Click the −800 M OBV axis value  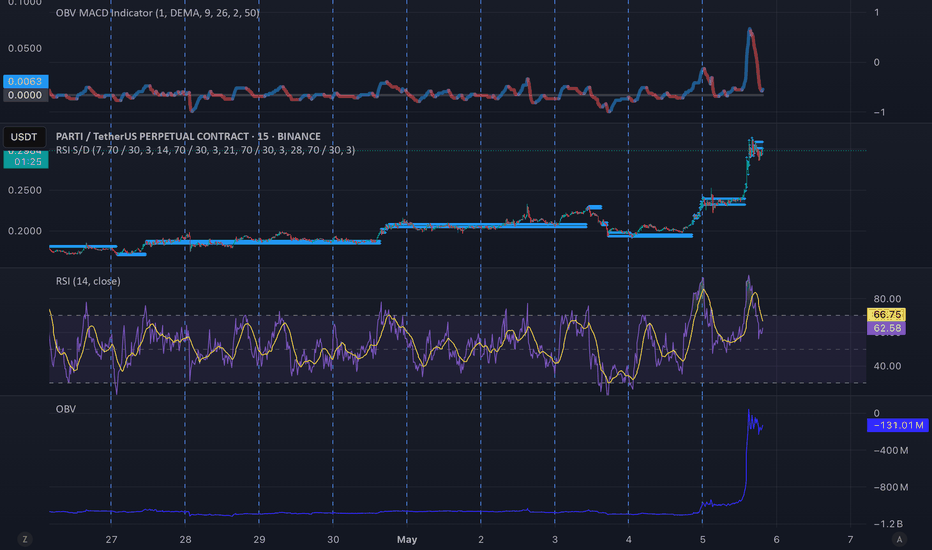point(890,487)
